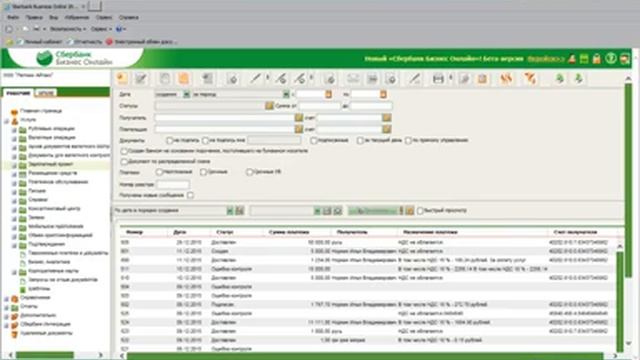Click the icon right of the sort combo
Screen dimensions: 640x360
(240, 211)
